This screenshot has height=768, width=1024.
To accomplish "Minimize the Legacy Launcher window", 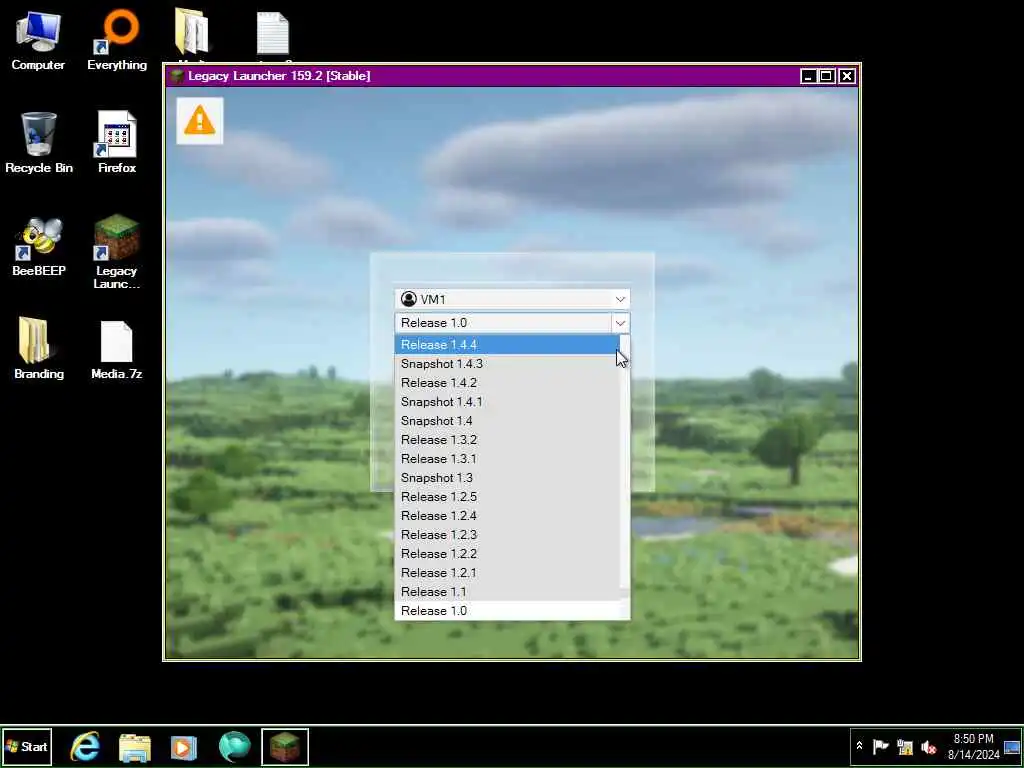I will pos(808,76).
